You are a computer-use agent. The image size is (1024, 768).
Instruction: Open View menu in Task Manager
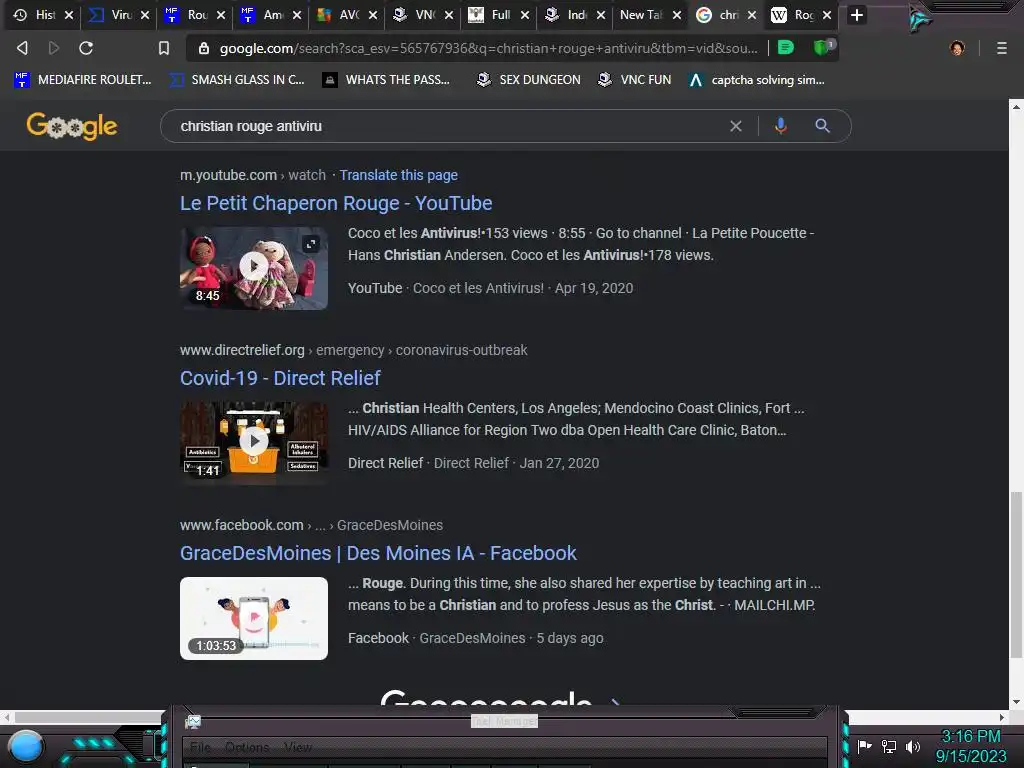(298, 747)
